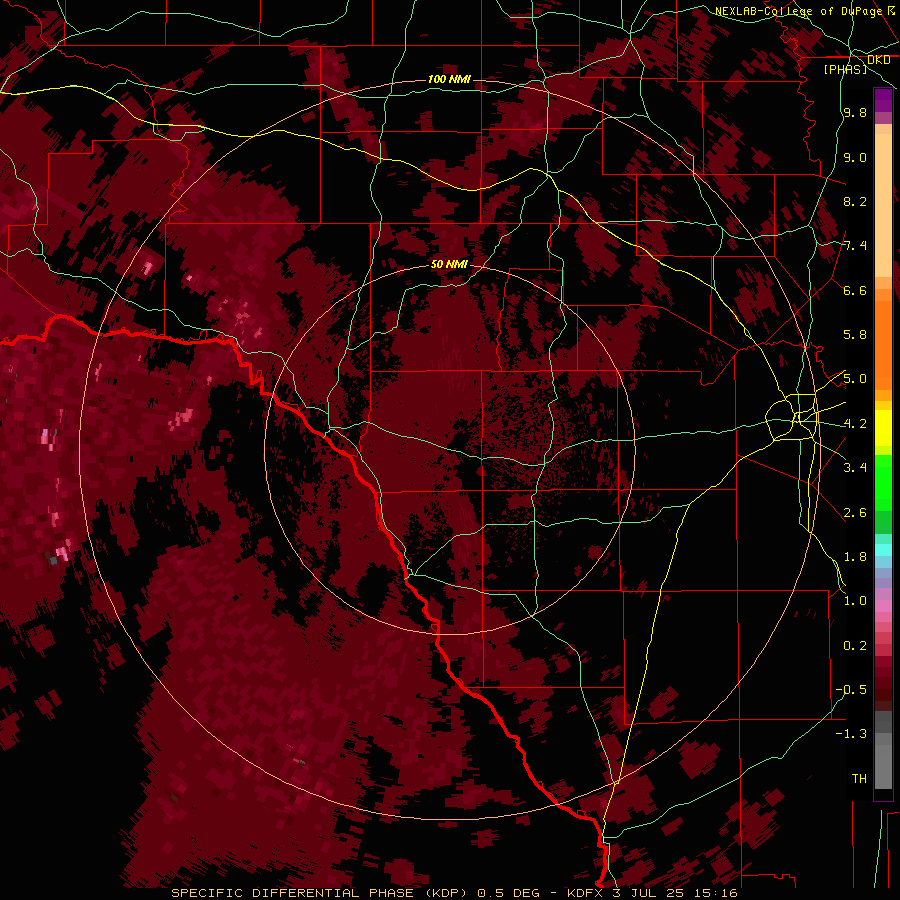Click the 15:16 timestamp text

click(717, 893)
